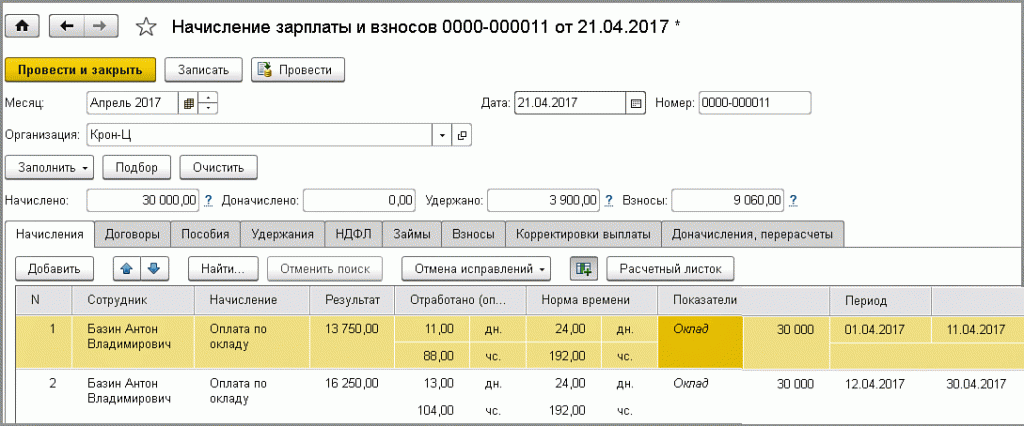Navigate forward with the right arrow
Image resolution: width=1024 pixels, height=426 pixels.
(100, 26)
